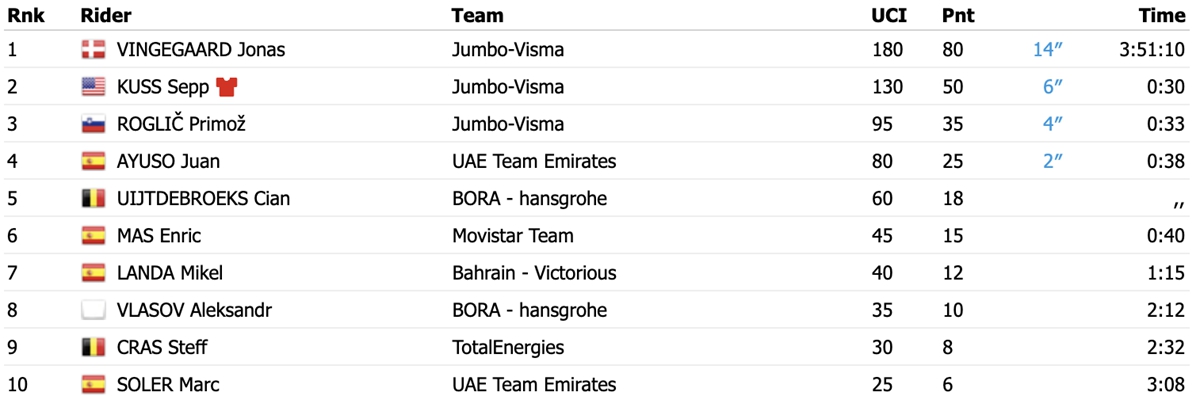The width and height of the screenshot is (1200, 396).
Task: Click the red leader jersey icon
Action: (226, 87)
